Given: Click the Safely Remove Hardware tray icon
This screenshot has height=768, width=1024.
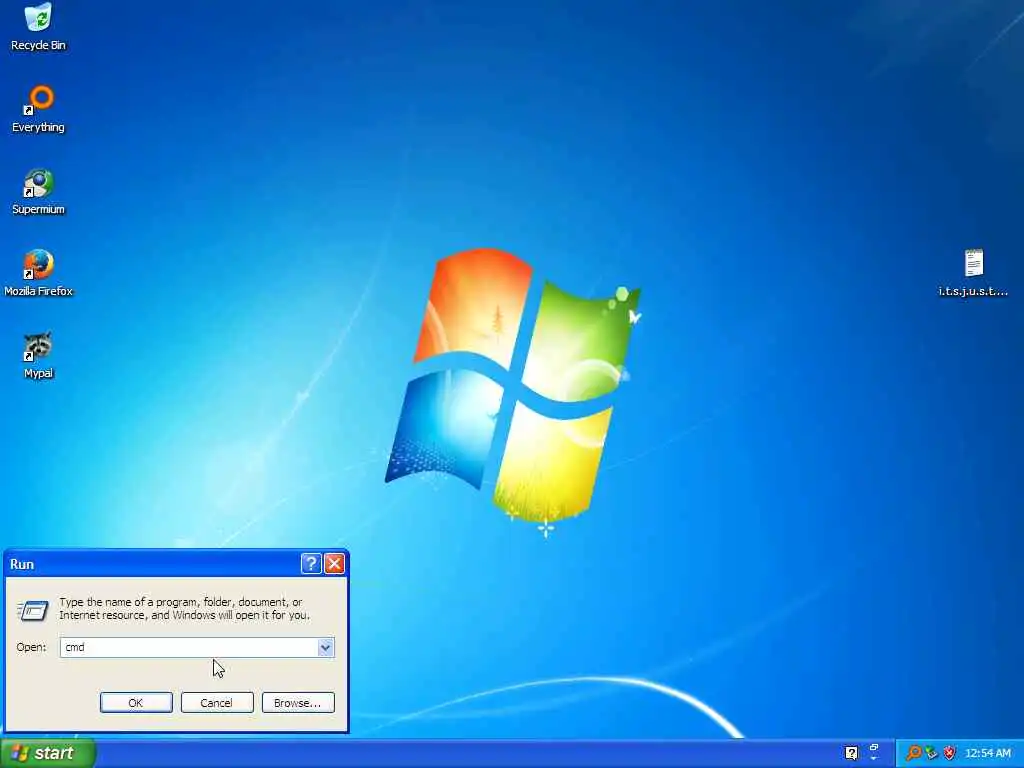Looking at the screenshot, I should click(x=931, y=753).
